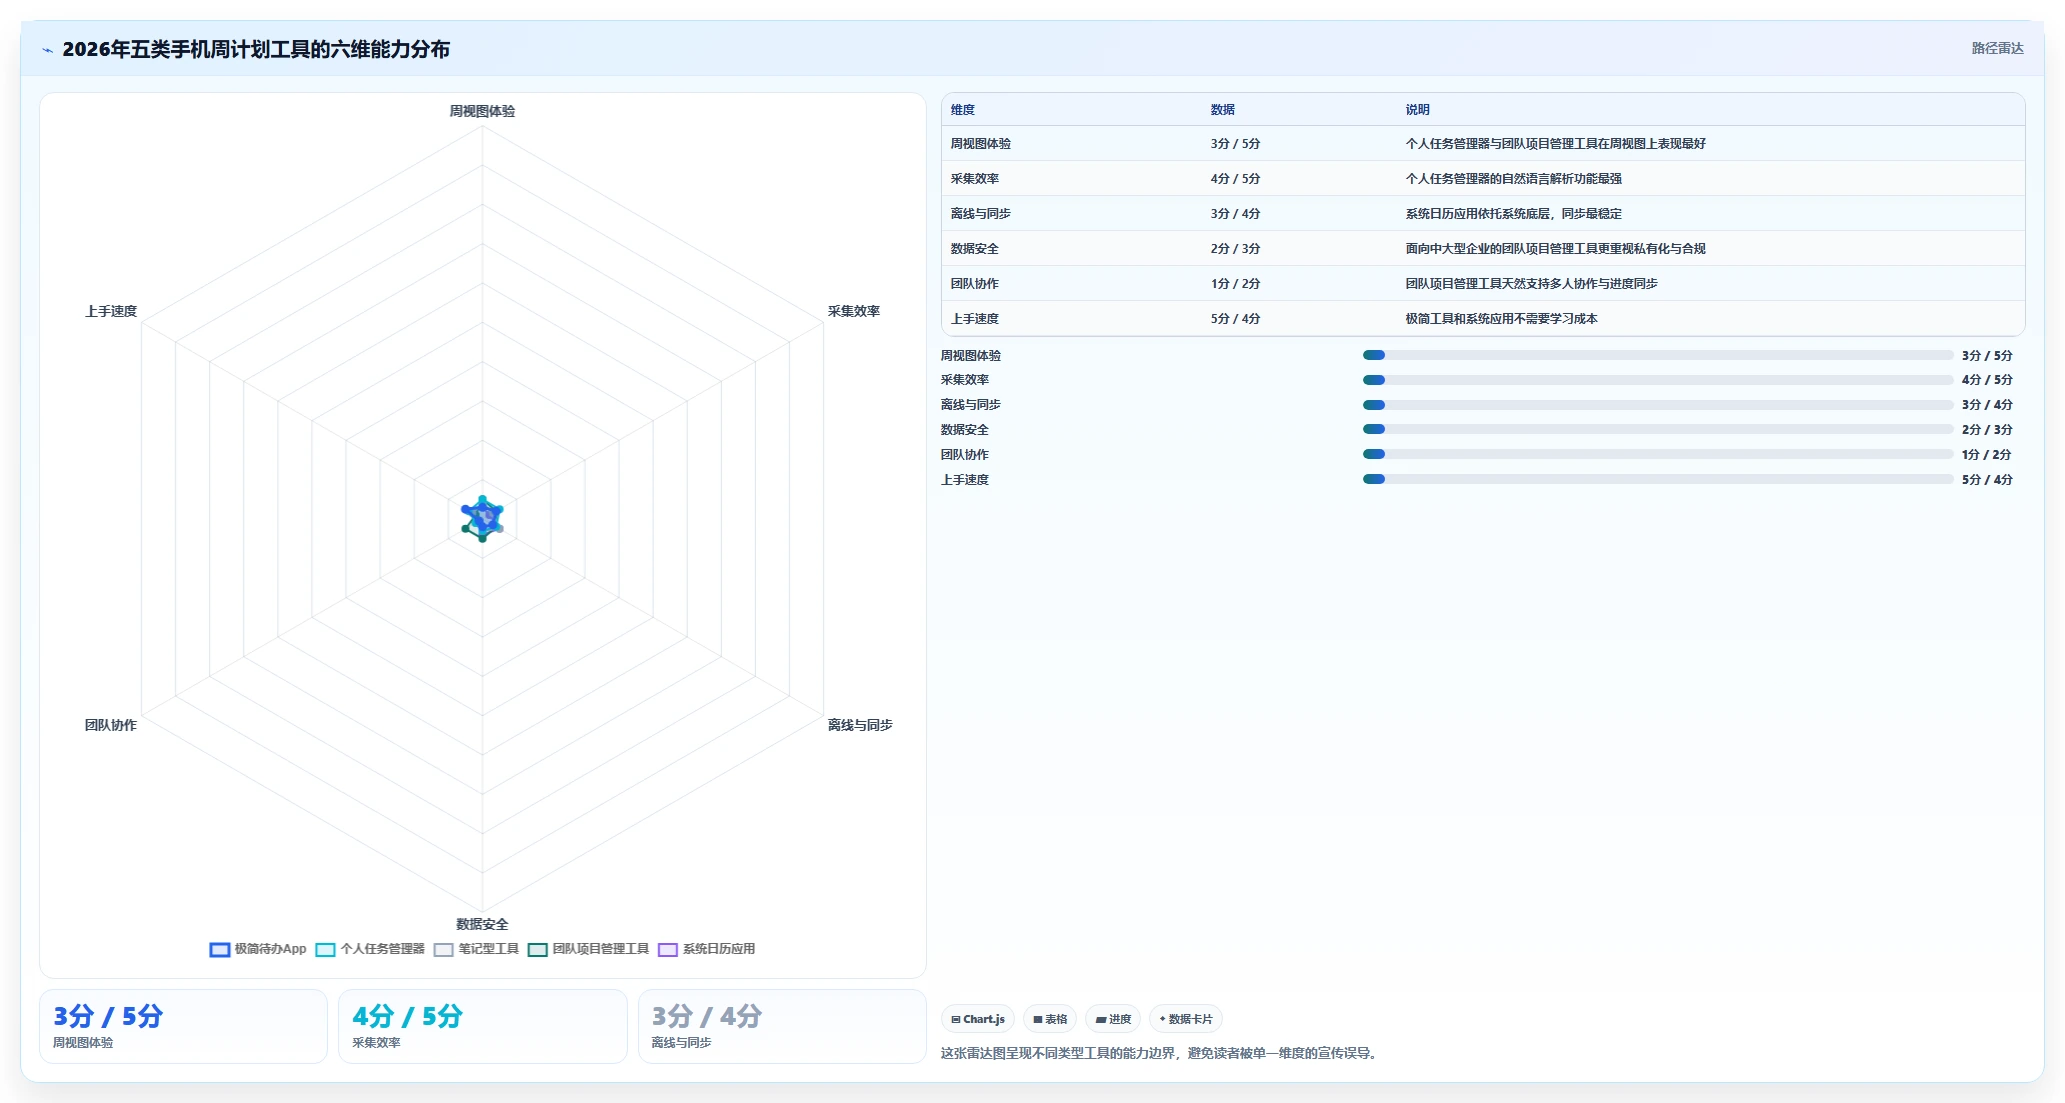The height and width of the screenshot is (1103, 2065).
Task: Toggle 笔记型工具 legend swatch
Action: tap(444, 950)
